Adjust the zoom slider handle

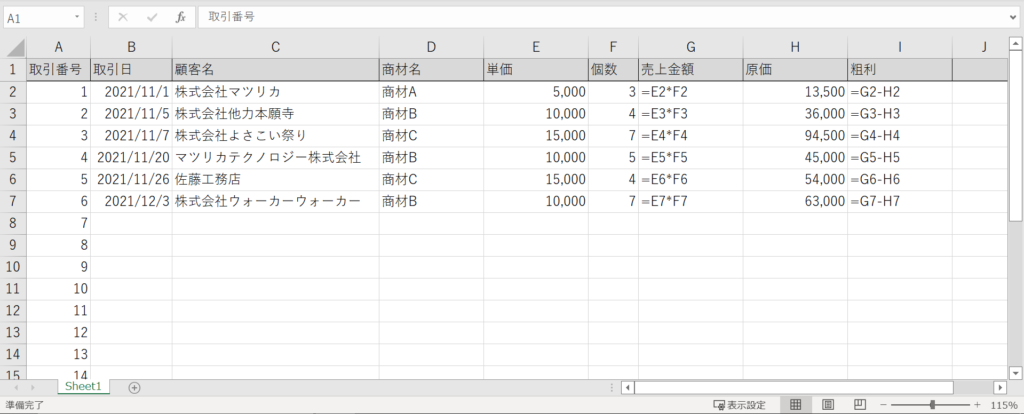click(x=932, y=405)
